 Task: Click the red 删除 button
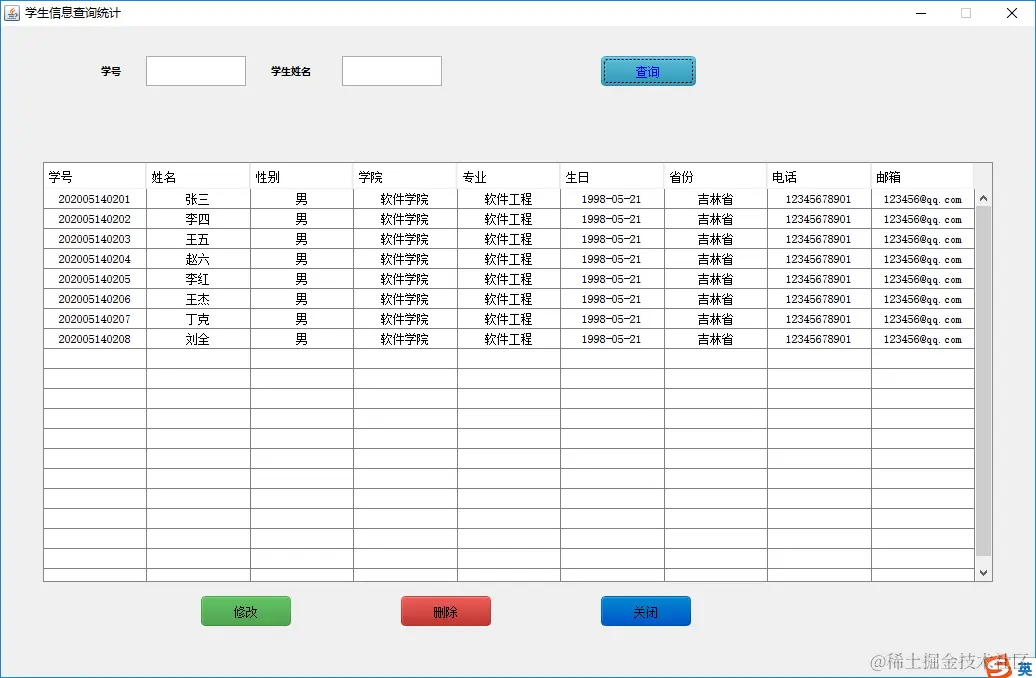pyautogui.click(x=446, y=611)
